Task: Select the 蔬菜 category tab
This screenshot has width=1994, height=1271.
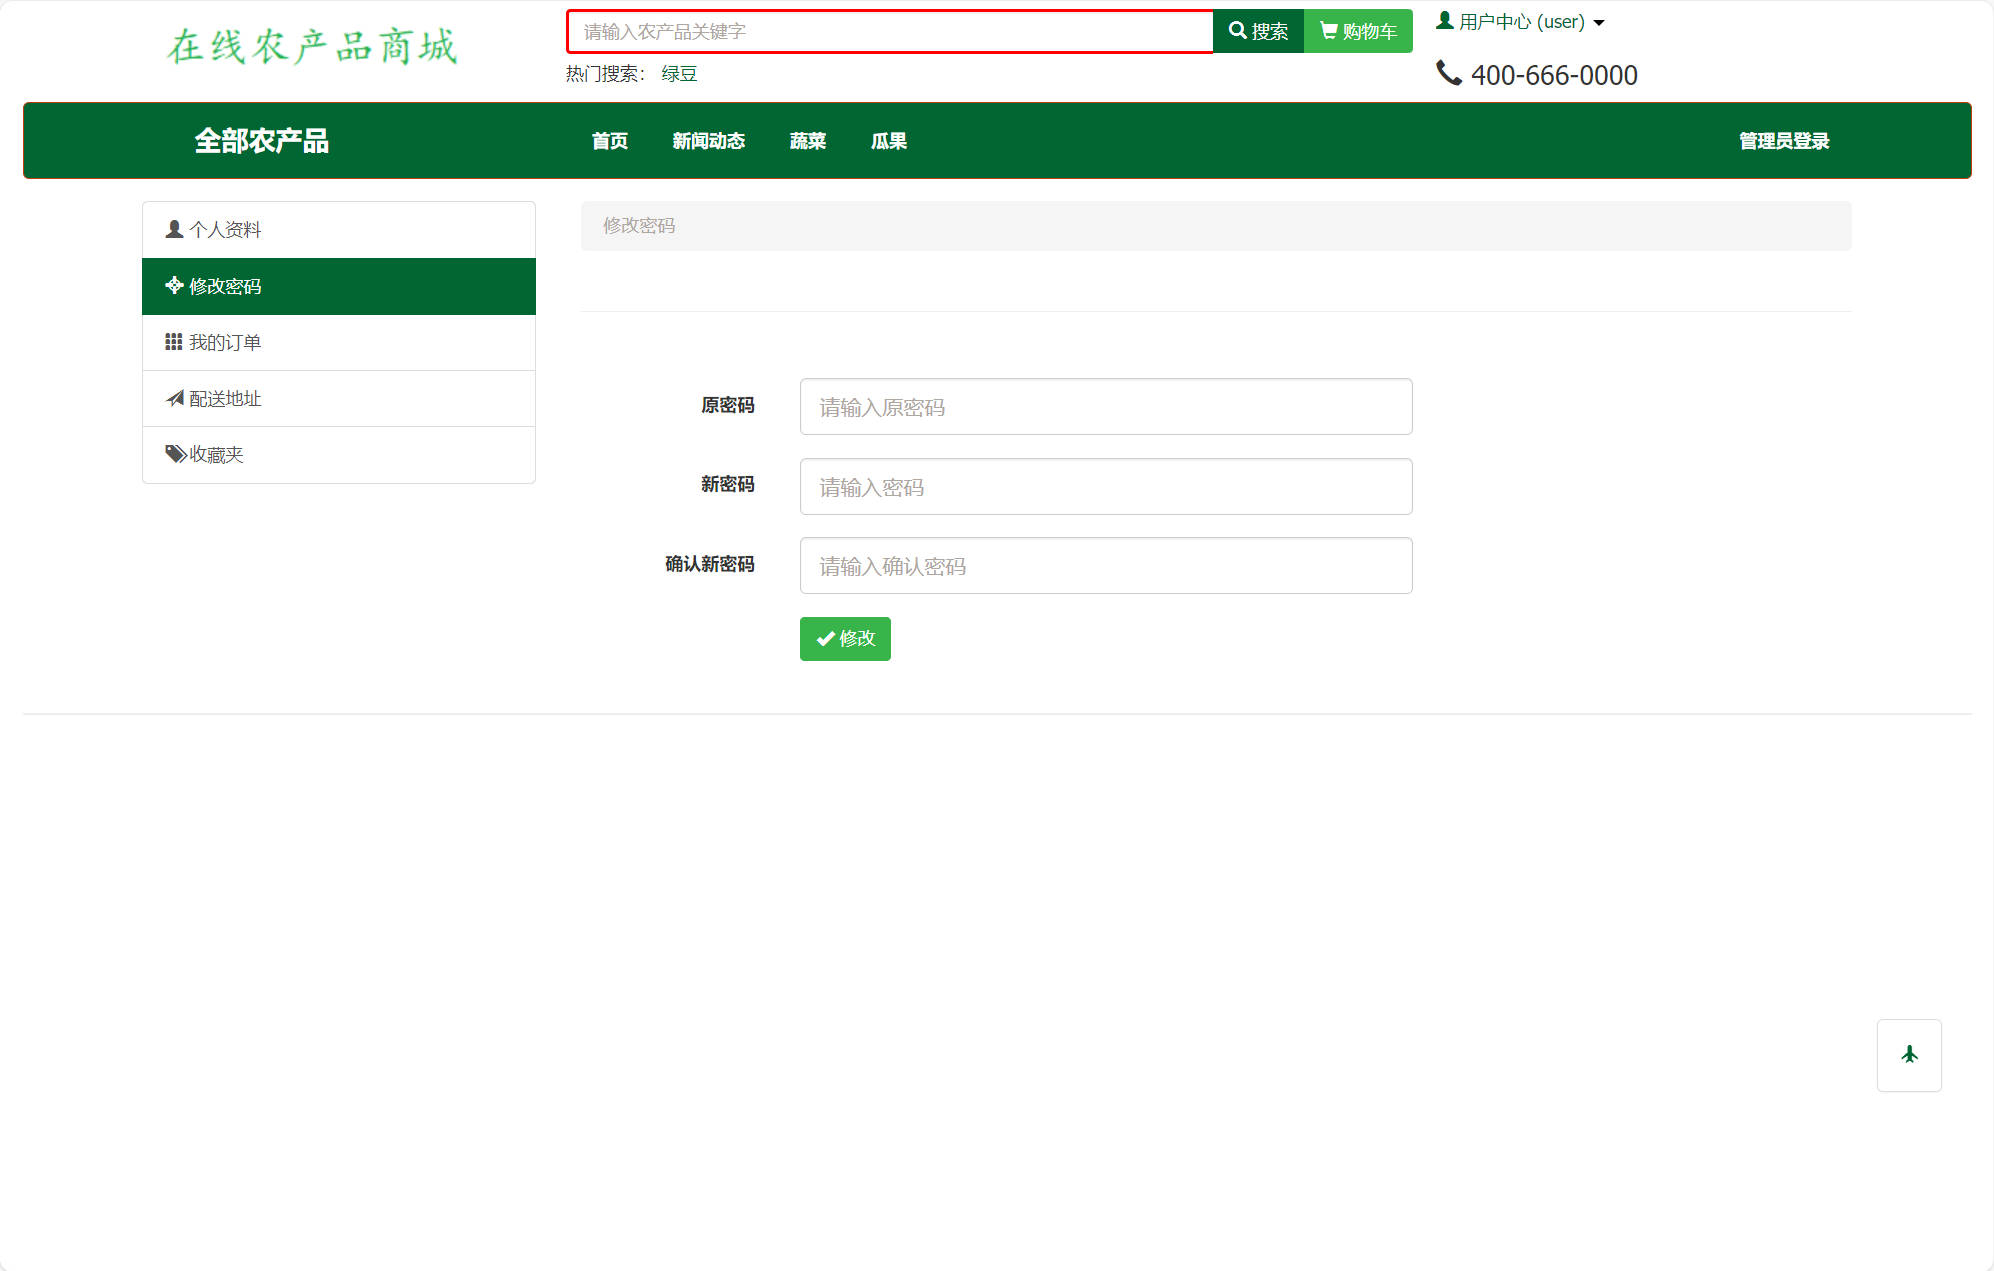Action: (807, 141)
